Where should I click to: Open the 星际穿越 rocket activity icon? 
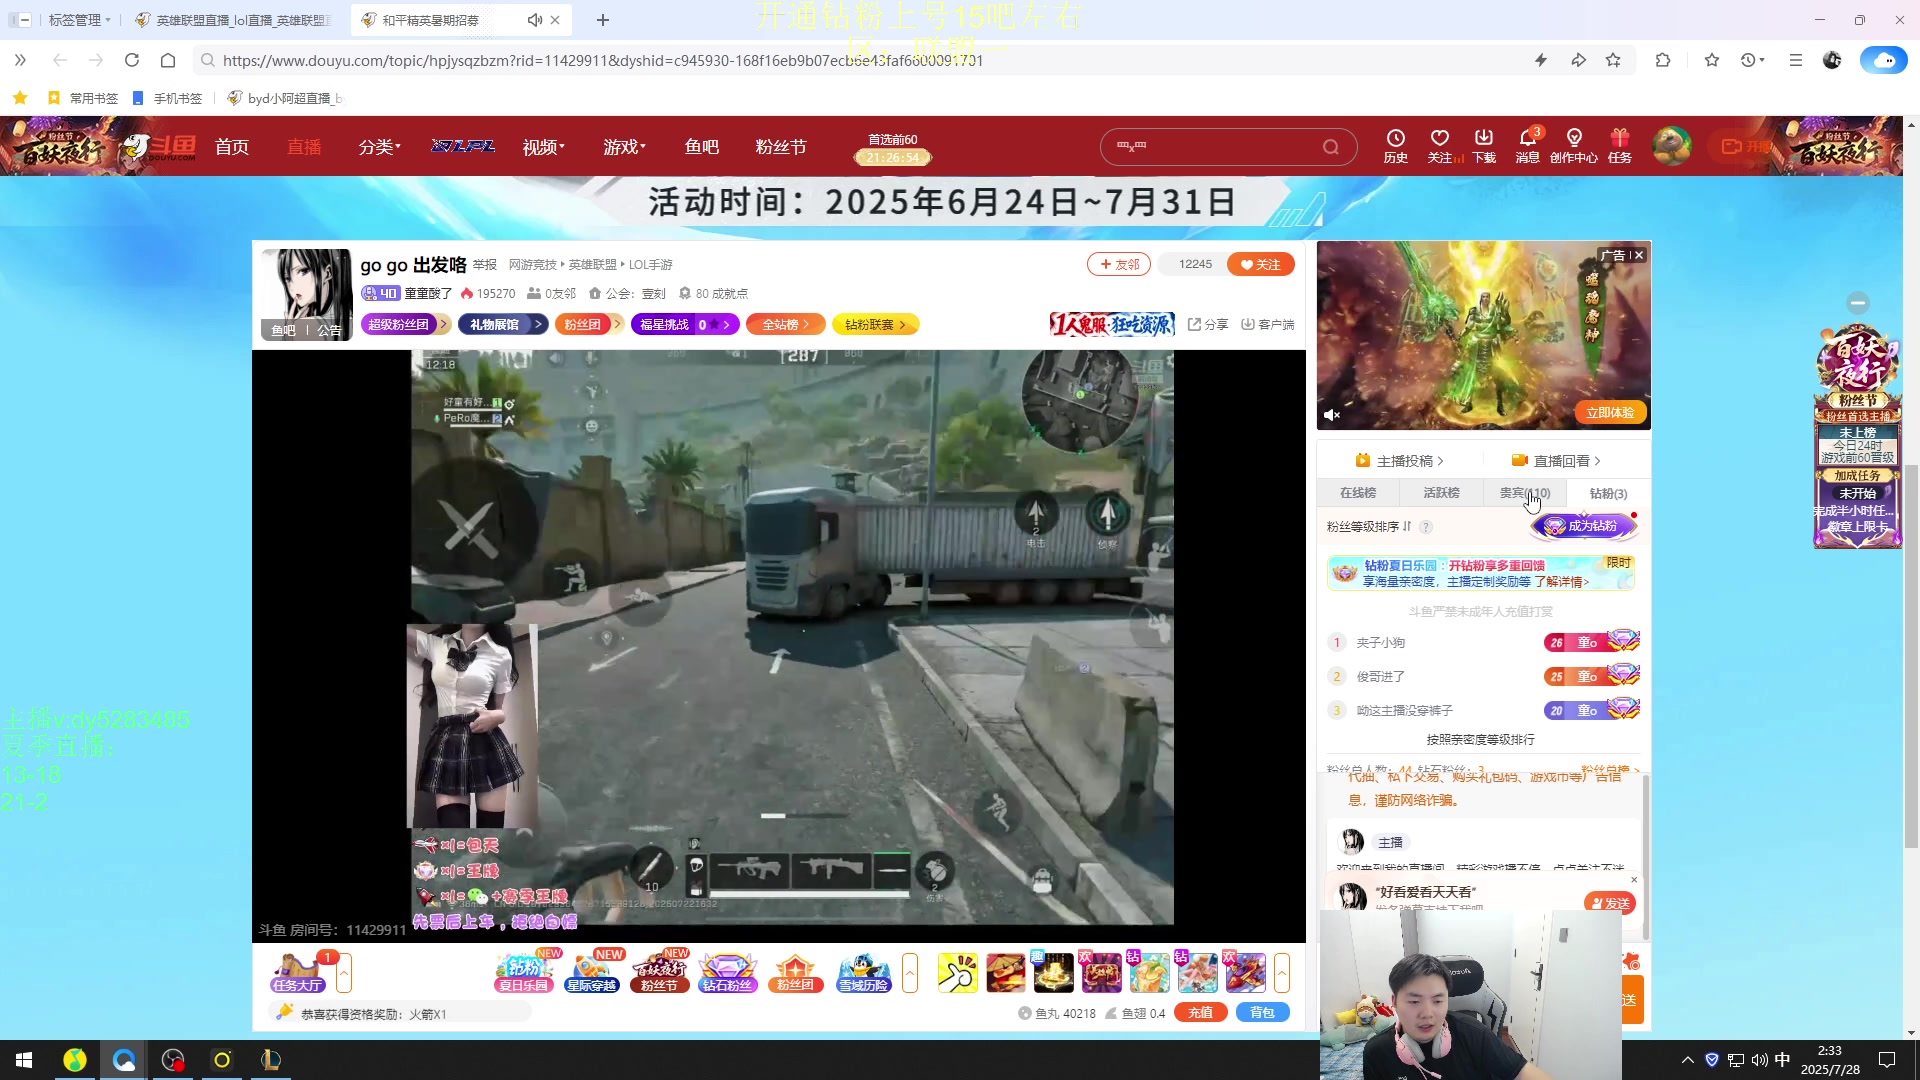tap(592, 972)
